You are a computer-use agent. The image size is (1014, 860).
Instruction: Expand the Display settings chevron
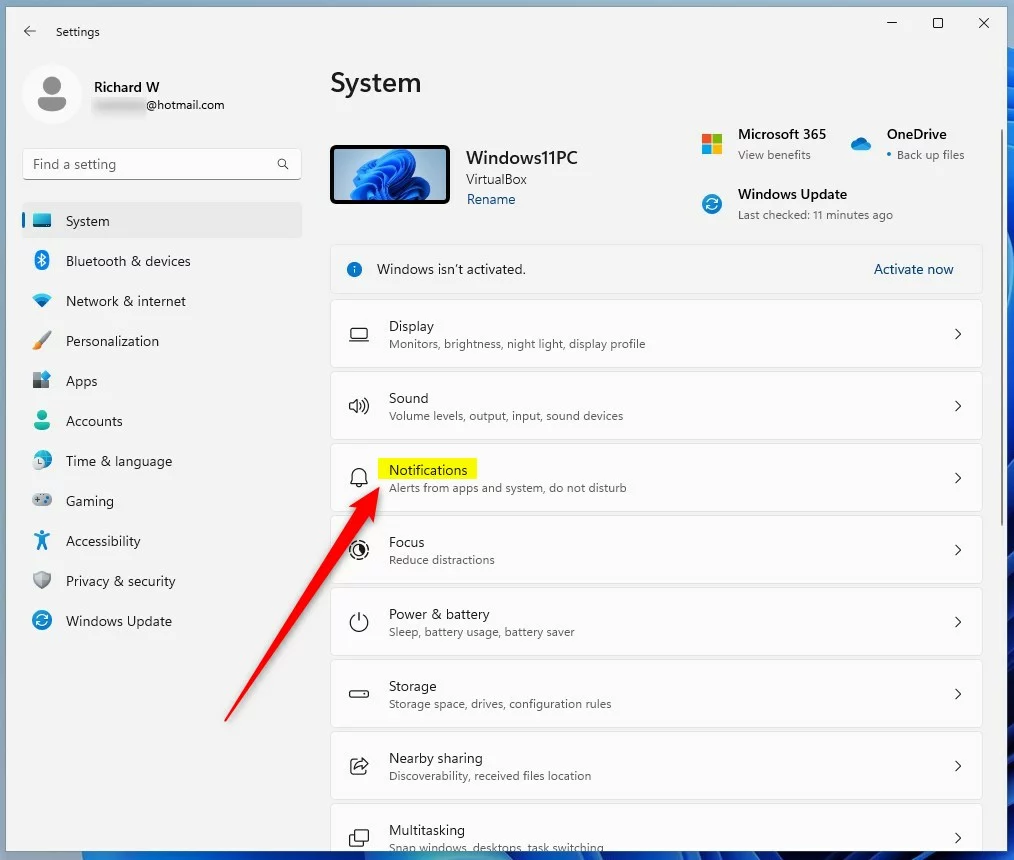(x=957, y=334)
